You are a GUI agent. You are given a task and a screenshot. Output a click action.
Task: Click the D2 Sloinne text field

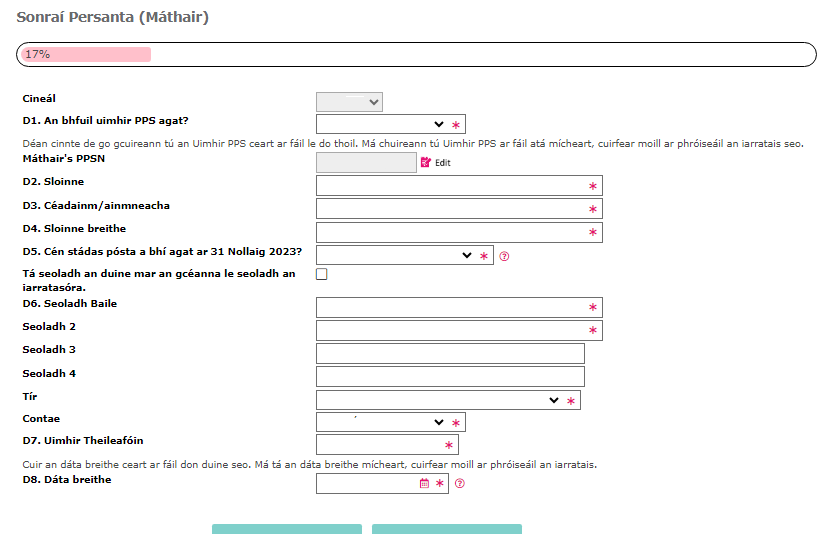point(450,186)
